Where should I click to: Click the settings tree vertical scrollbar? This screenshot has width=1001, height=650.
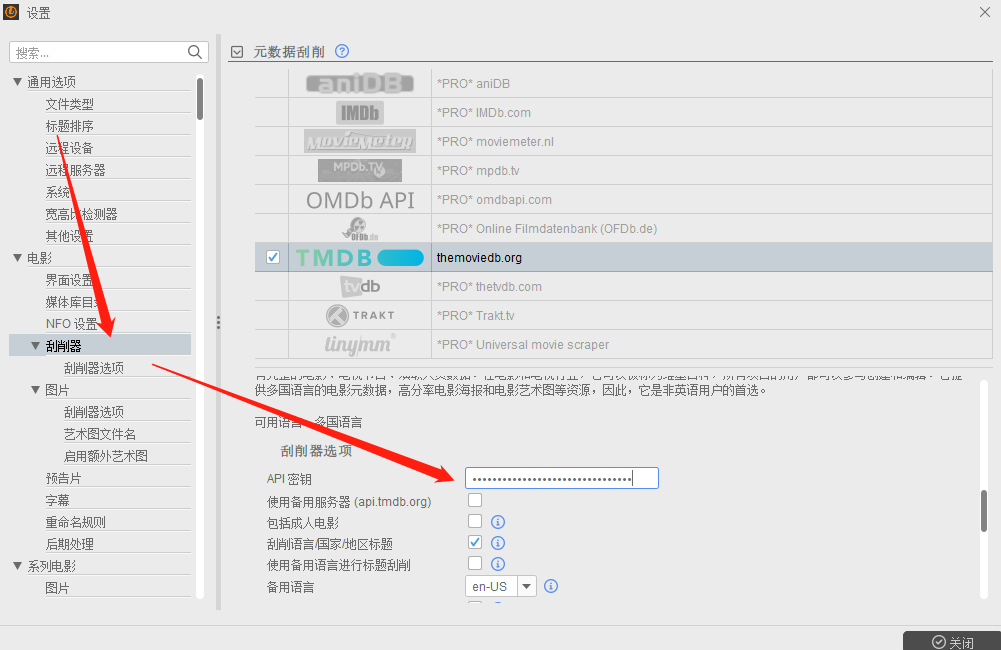[200, 99]
